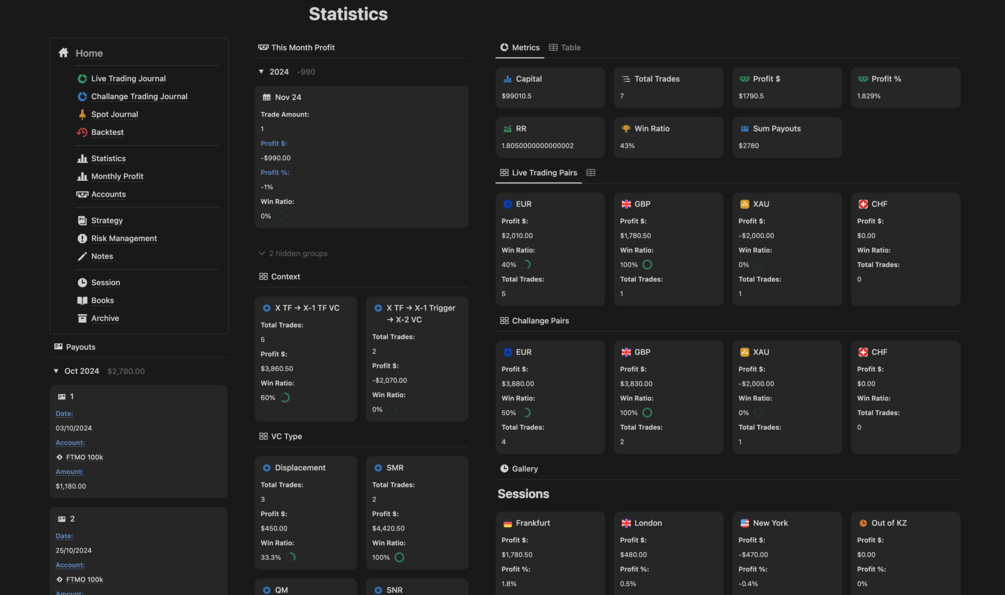The width and height of the screenshot is (1005, 595).
Task: Click the Frankfurt German flag icon
Action: [508, 523]
